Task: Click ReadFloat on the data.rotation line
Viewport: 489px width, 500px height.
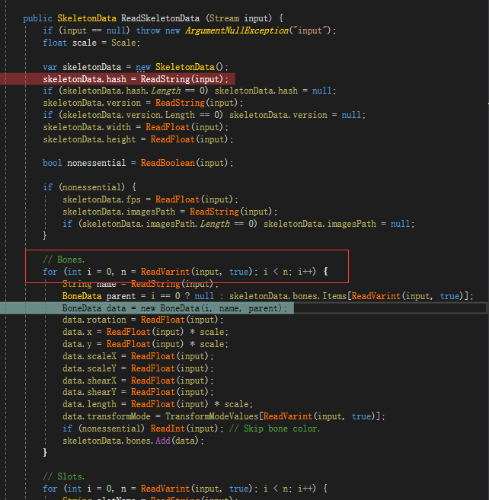Action: click(163, 320)
